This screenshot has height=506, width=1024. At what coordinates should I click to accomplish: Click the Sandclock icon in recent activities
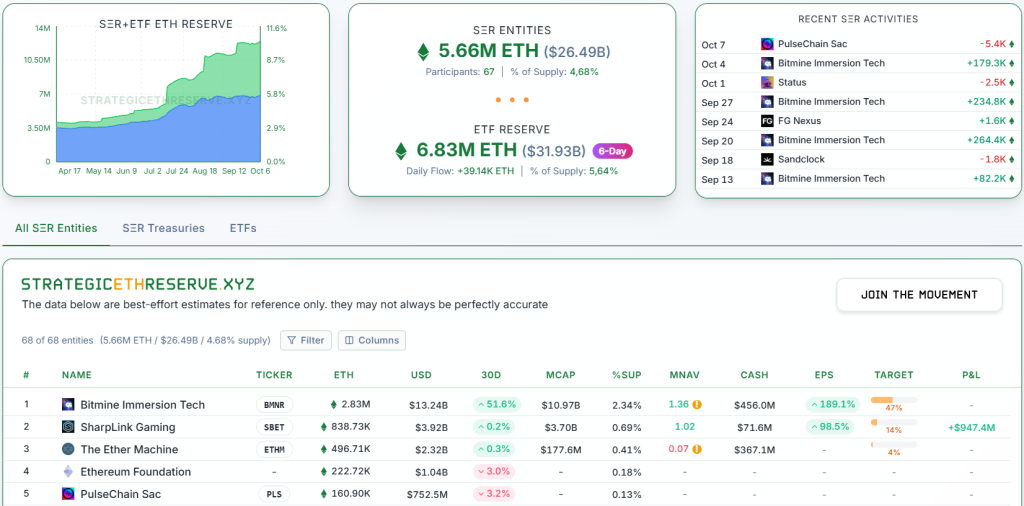pos(767,160)
